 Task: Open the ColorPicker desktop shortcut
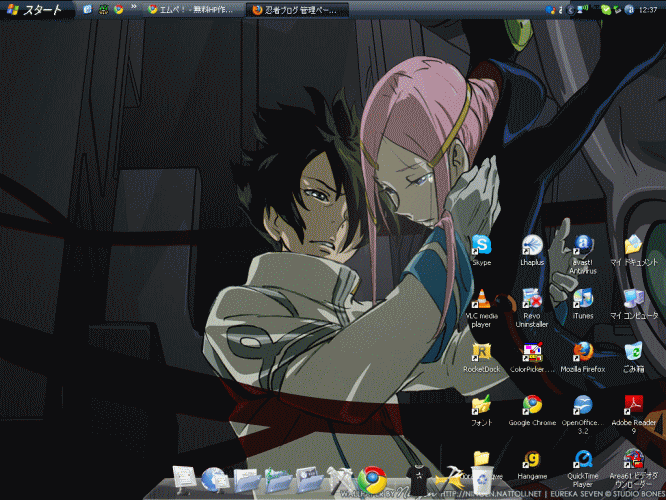pos(532,357)
